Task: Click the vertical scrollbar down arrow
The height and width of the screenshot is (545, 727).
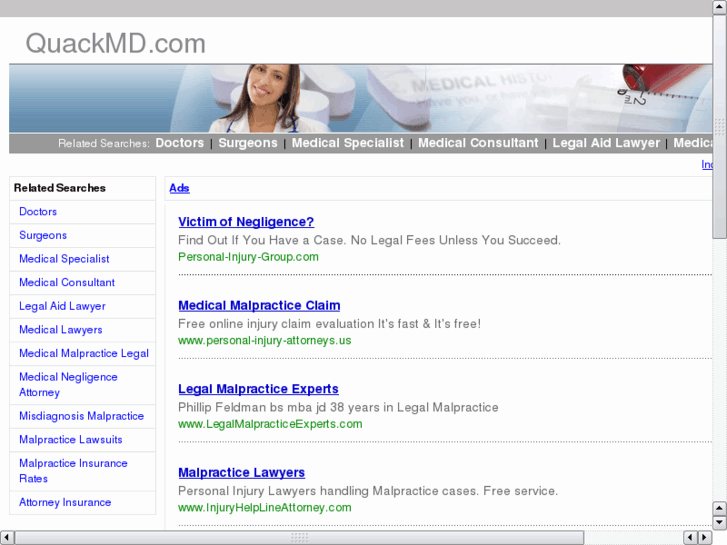Action: tap(719, 522)
